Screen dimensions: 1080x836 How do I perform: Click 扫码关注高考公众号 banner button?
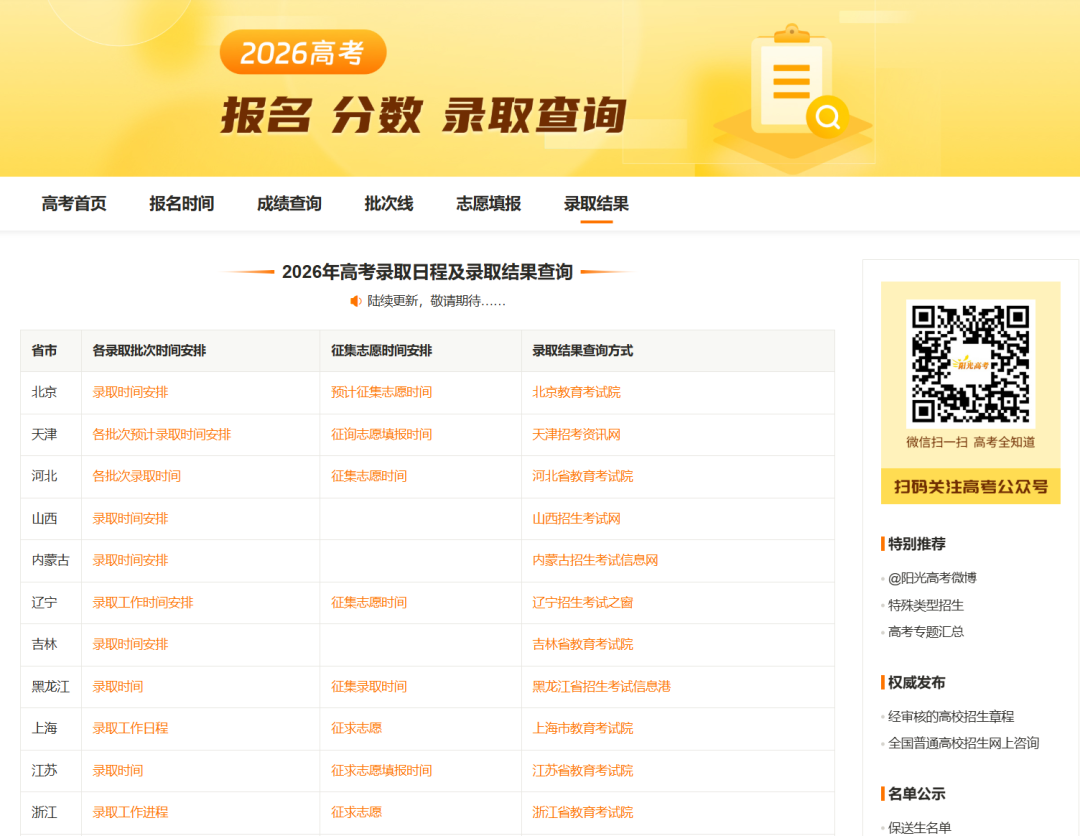point(970,487)
